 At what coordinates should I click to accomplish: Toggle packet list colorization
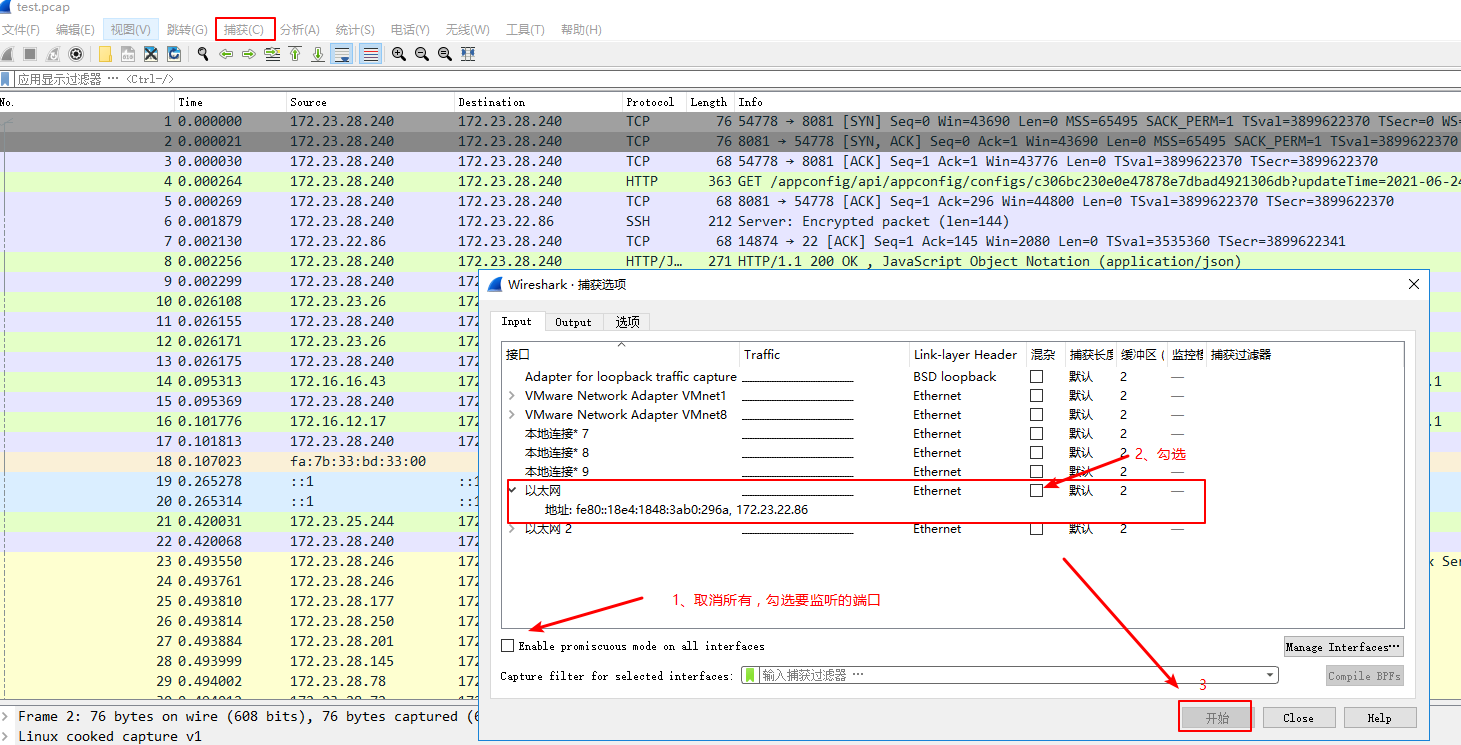click(370, 54)
